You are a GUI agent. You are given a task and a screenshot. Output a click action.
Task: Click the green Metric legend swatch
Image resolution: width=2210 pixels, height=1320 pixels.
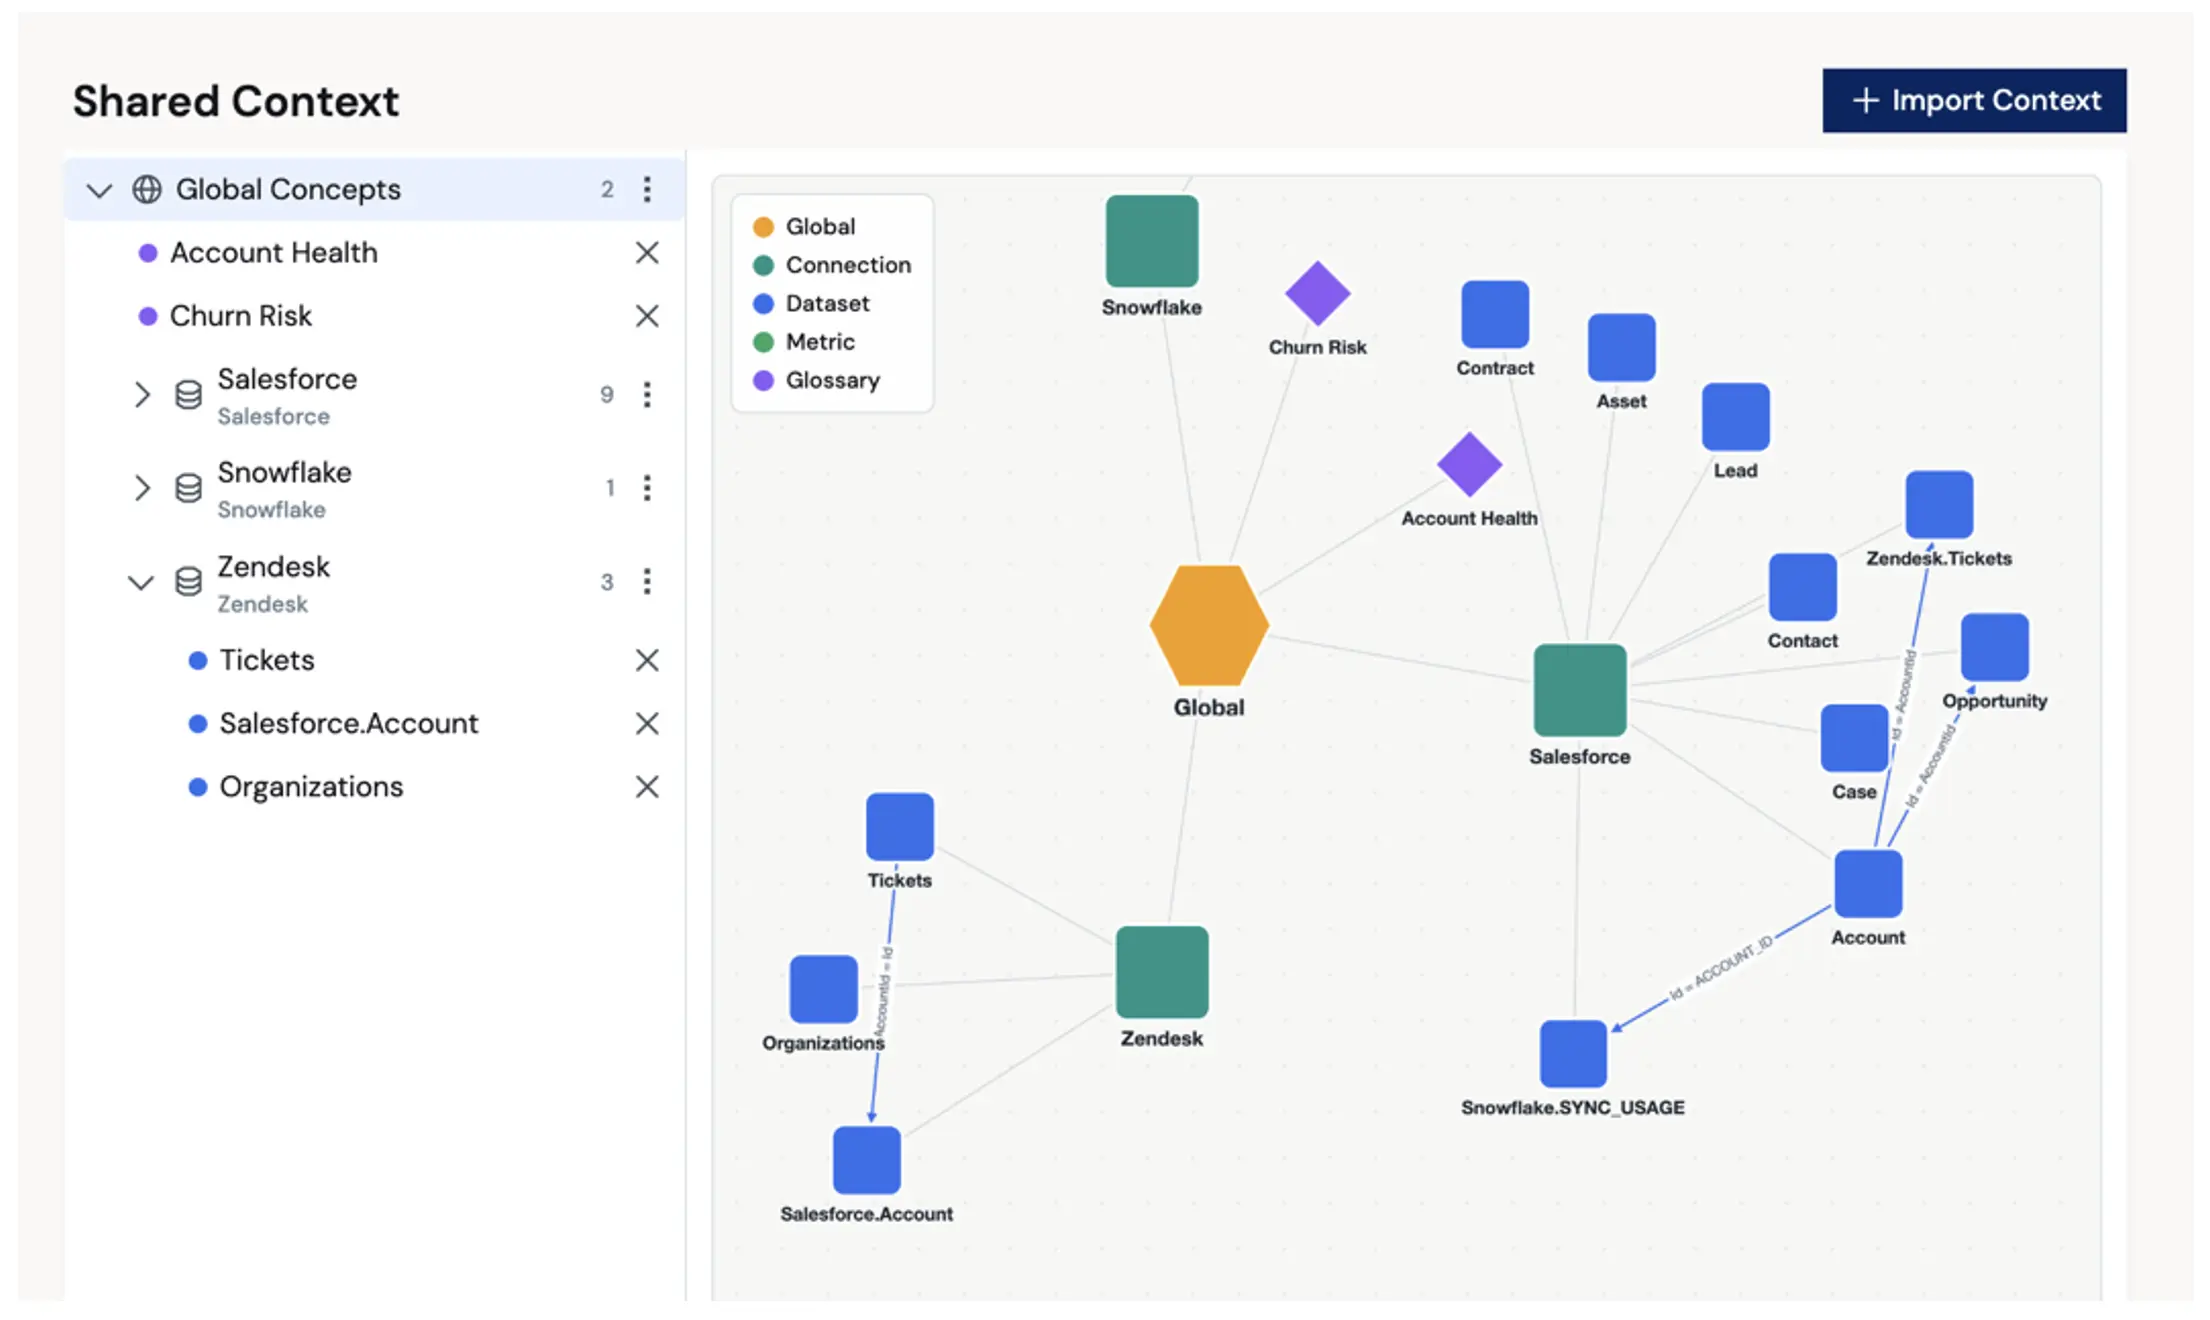coord(763,342)
